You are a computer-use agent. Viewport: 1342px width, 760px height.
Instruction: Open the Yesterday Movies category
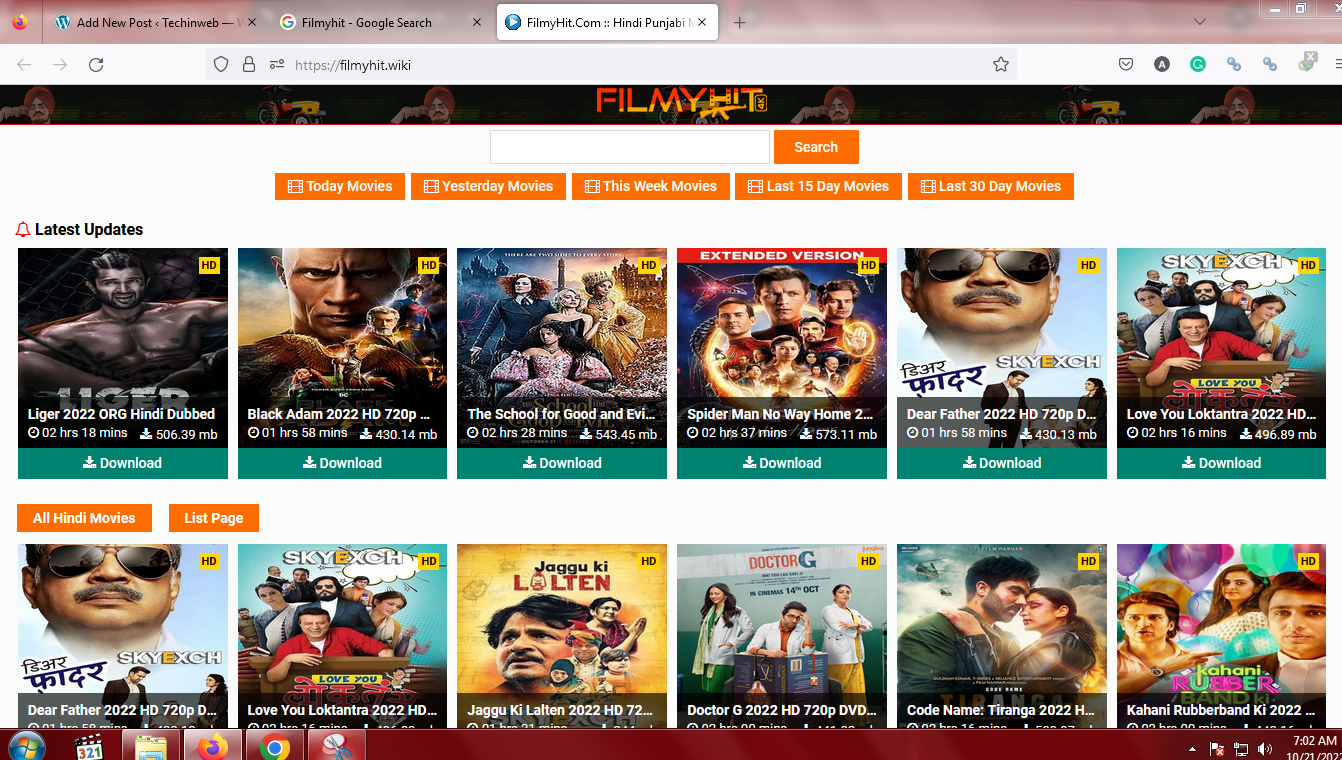(488, 186)
